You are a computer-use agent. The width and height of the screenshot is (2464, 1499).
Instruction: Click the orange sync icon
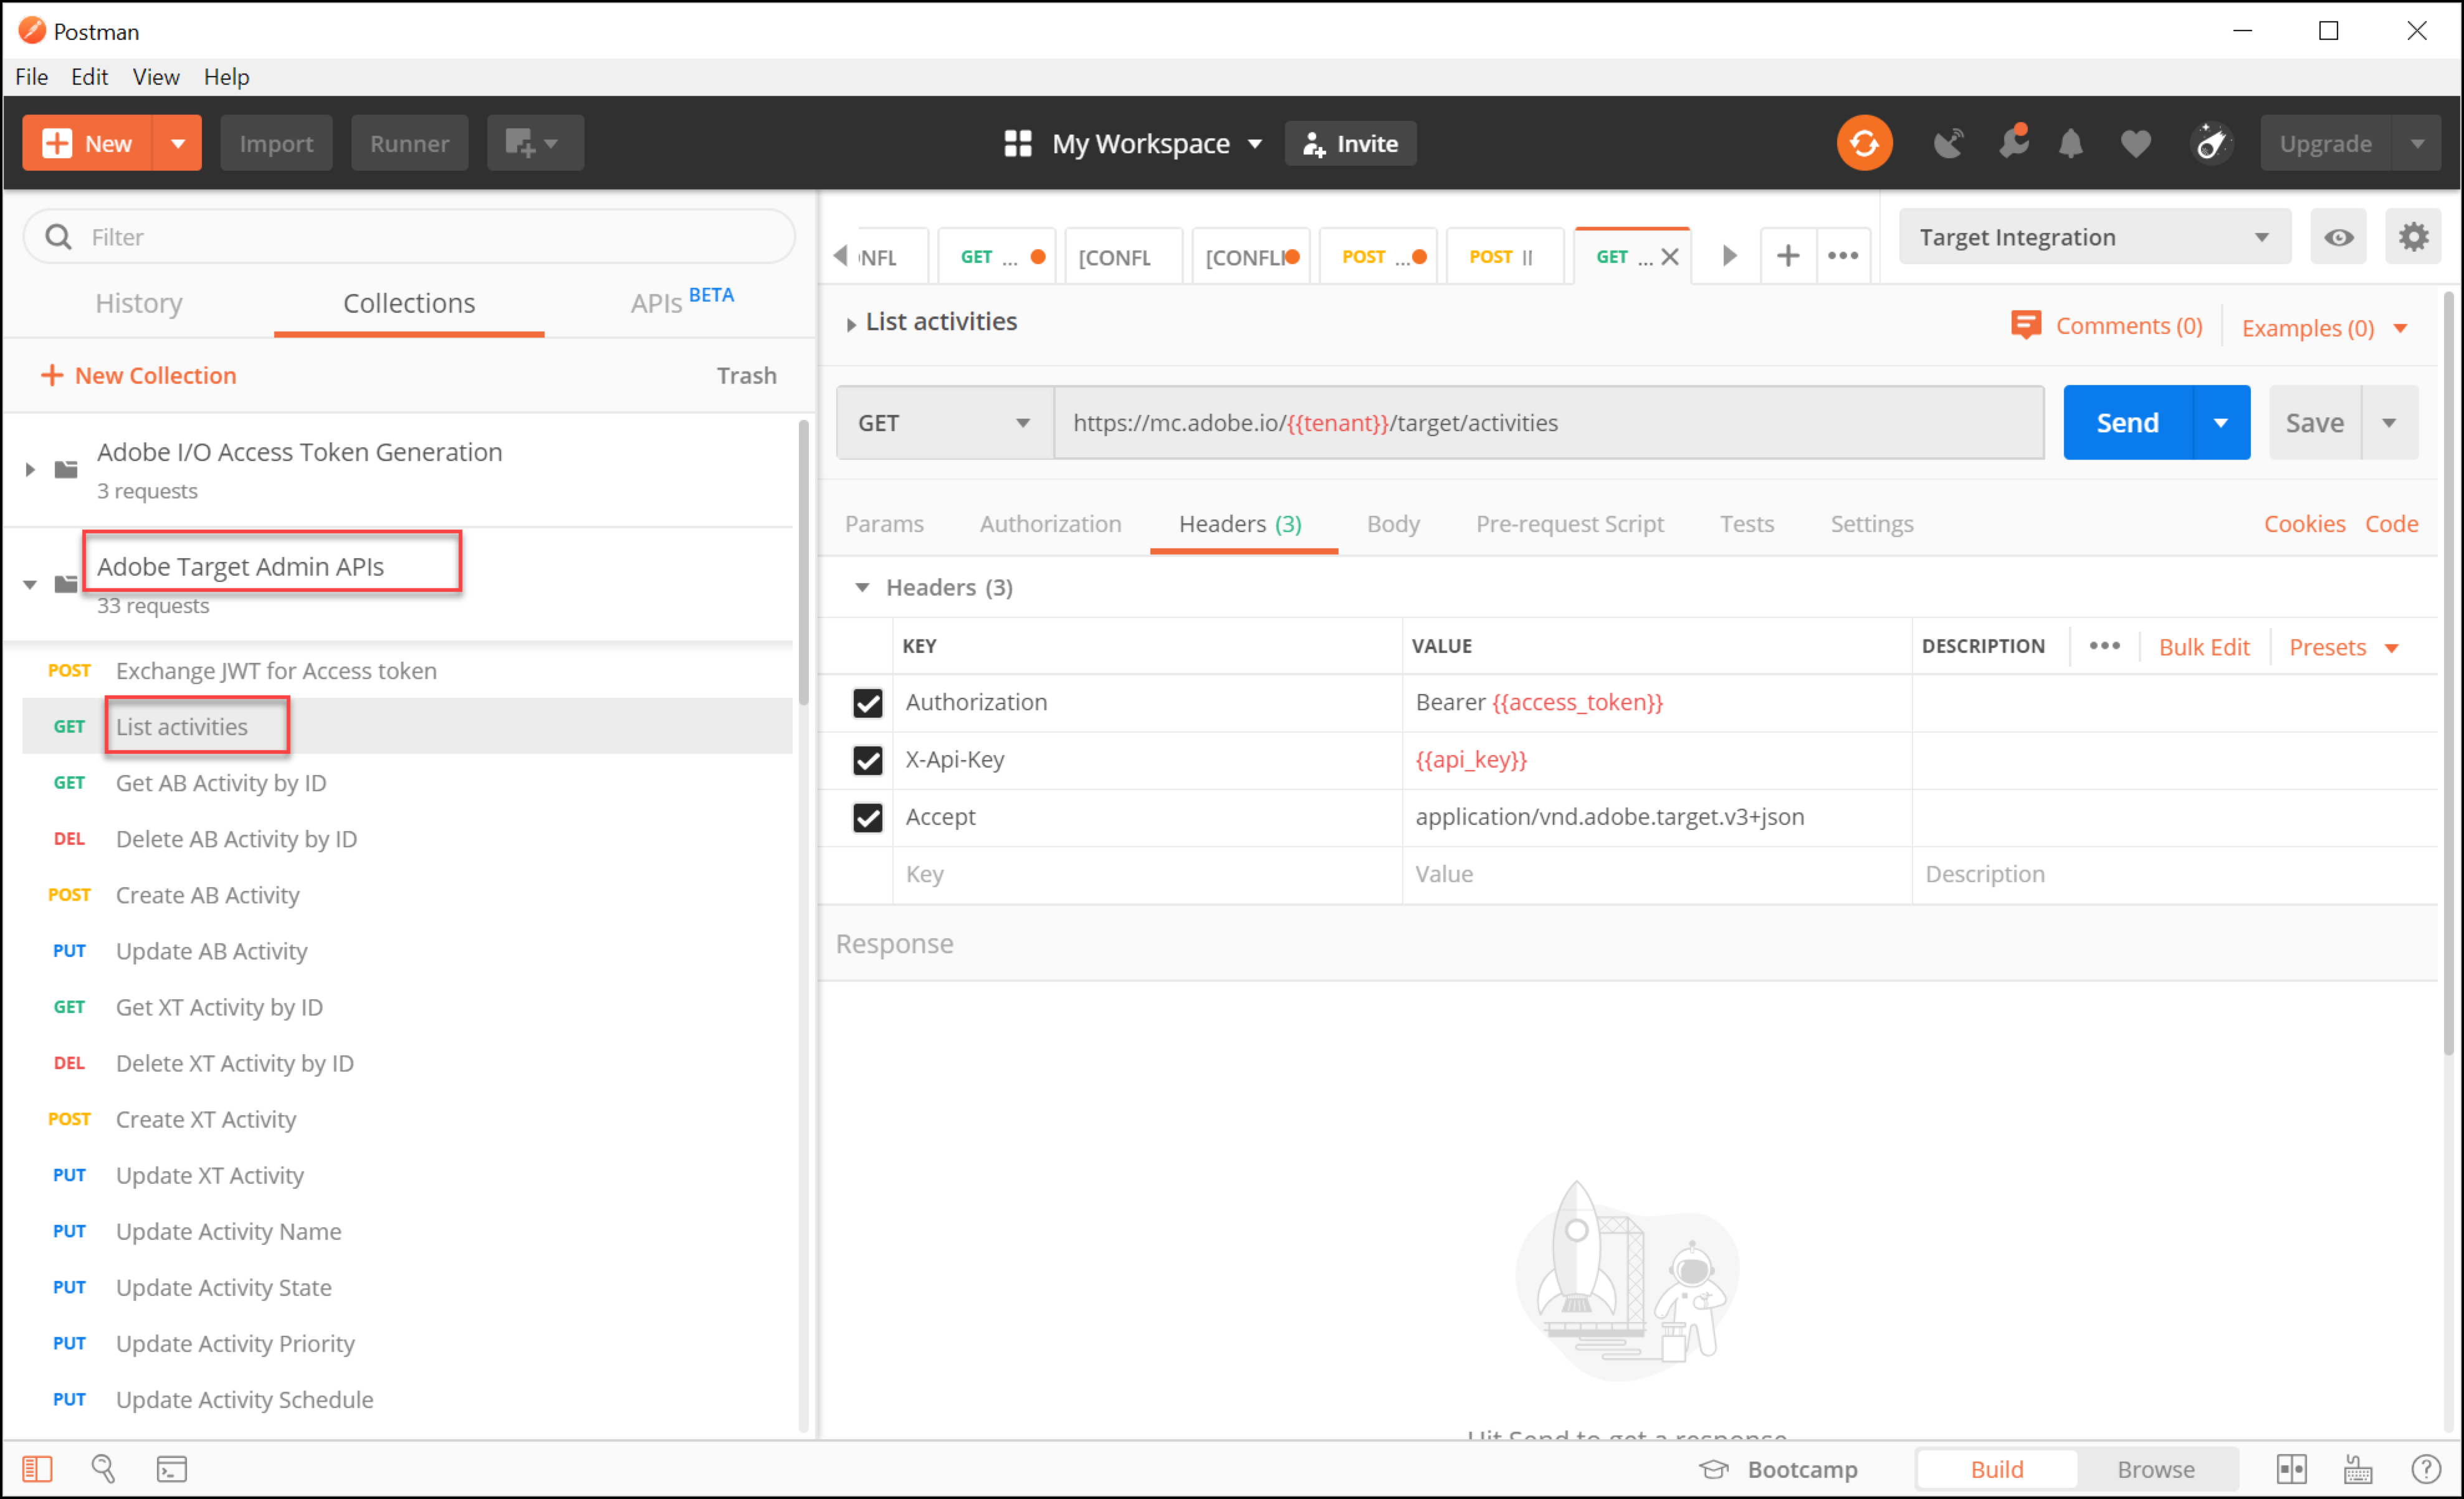click(1863, 143)
